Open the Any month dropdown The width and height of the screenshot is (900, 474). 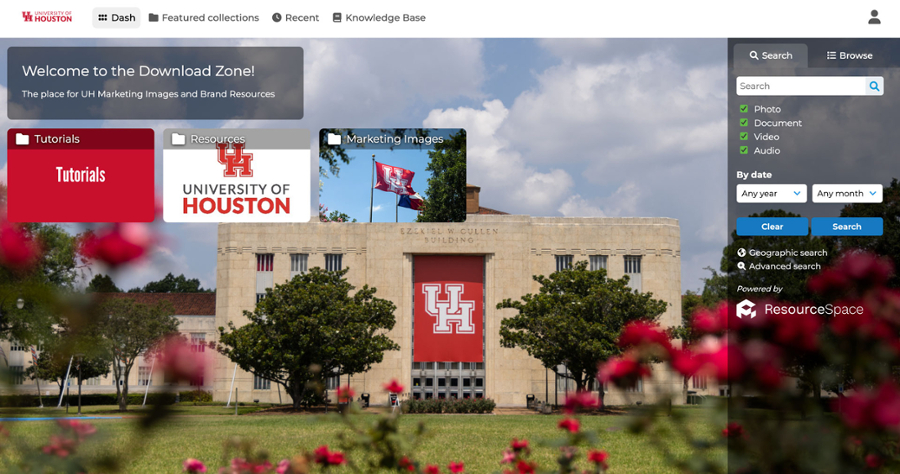846,194
